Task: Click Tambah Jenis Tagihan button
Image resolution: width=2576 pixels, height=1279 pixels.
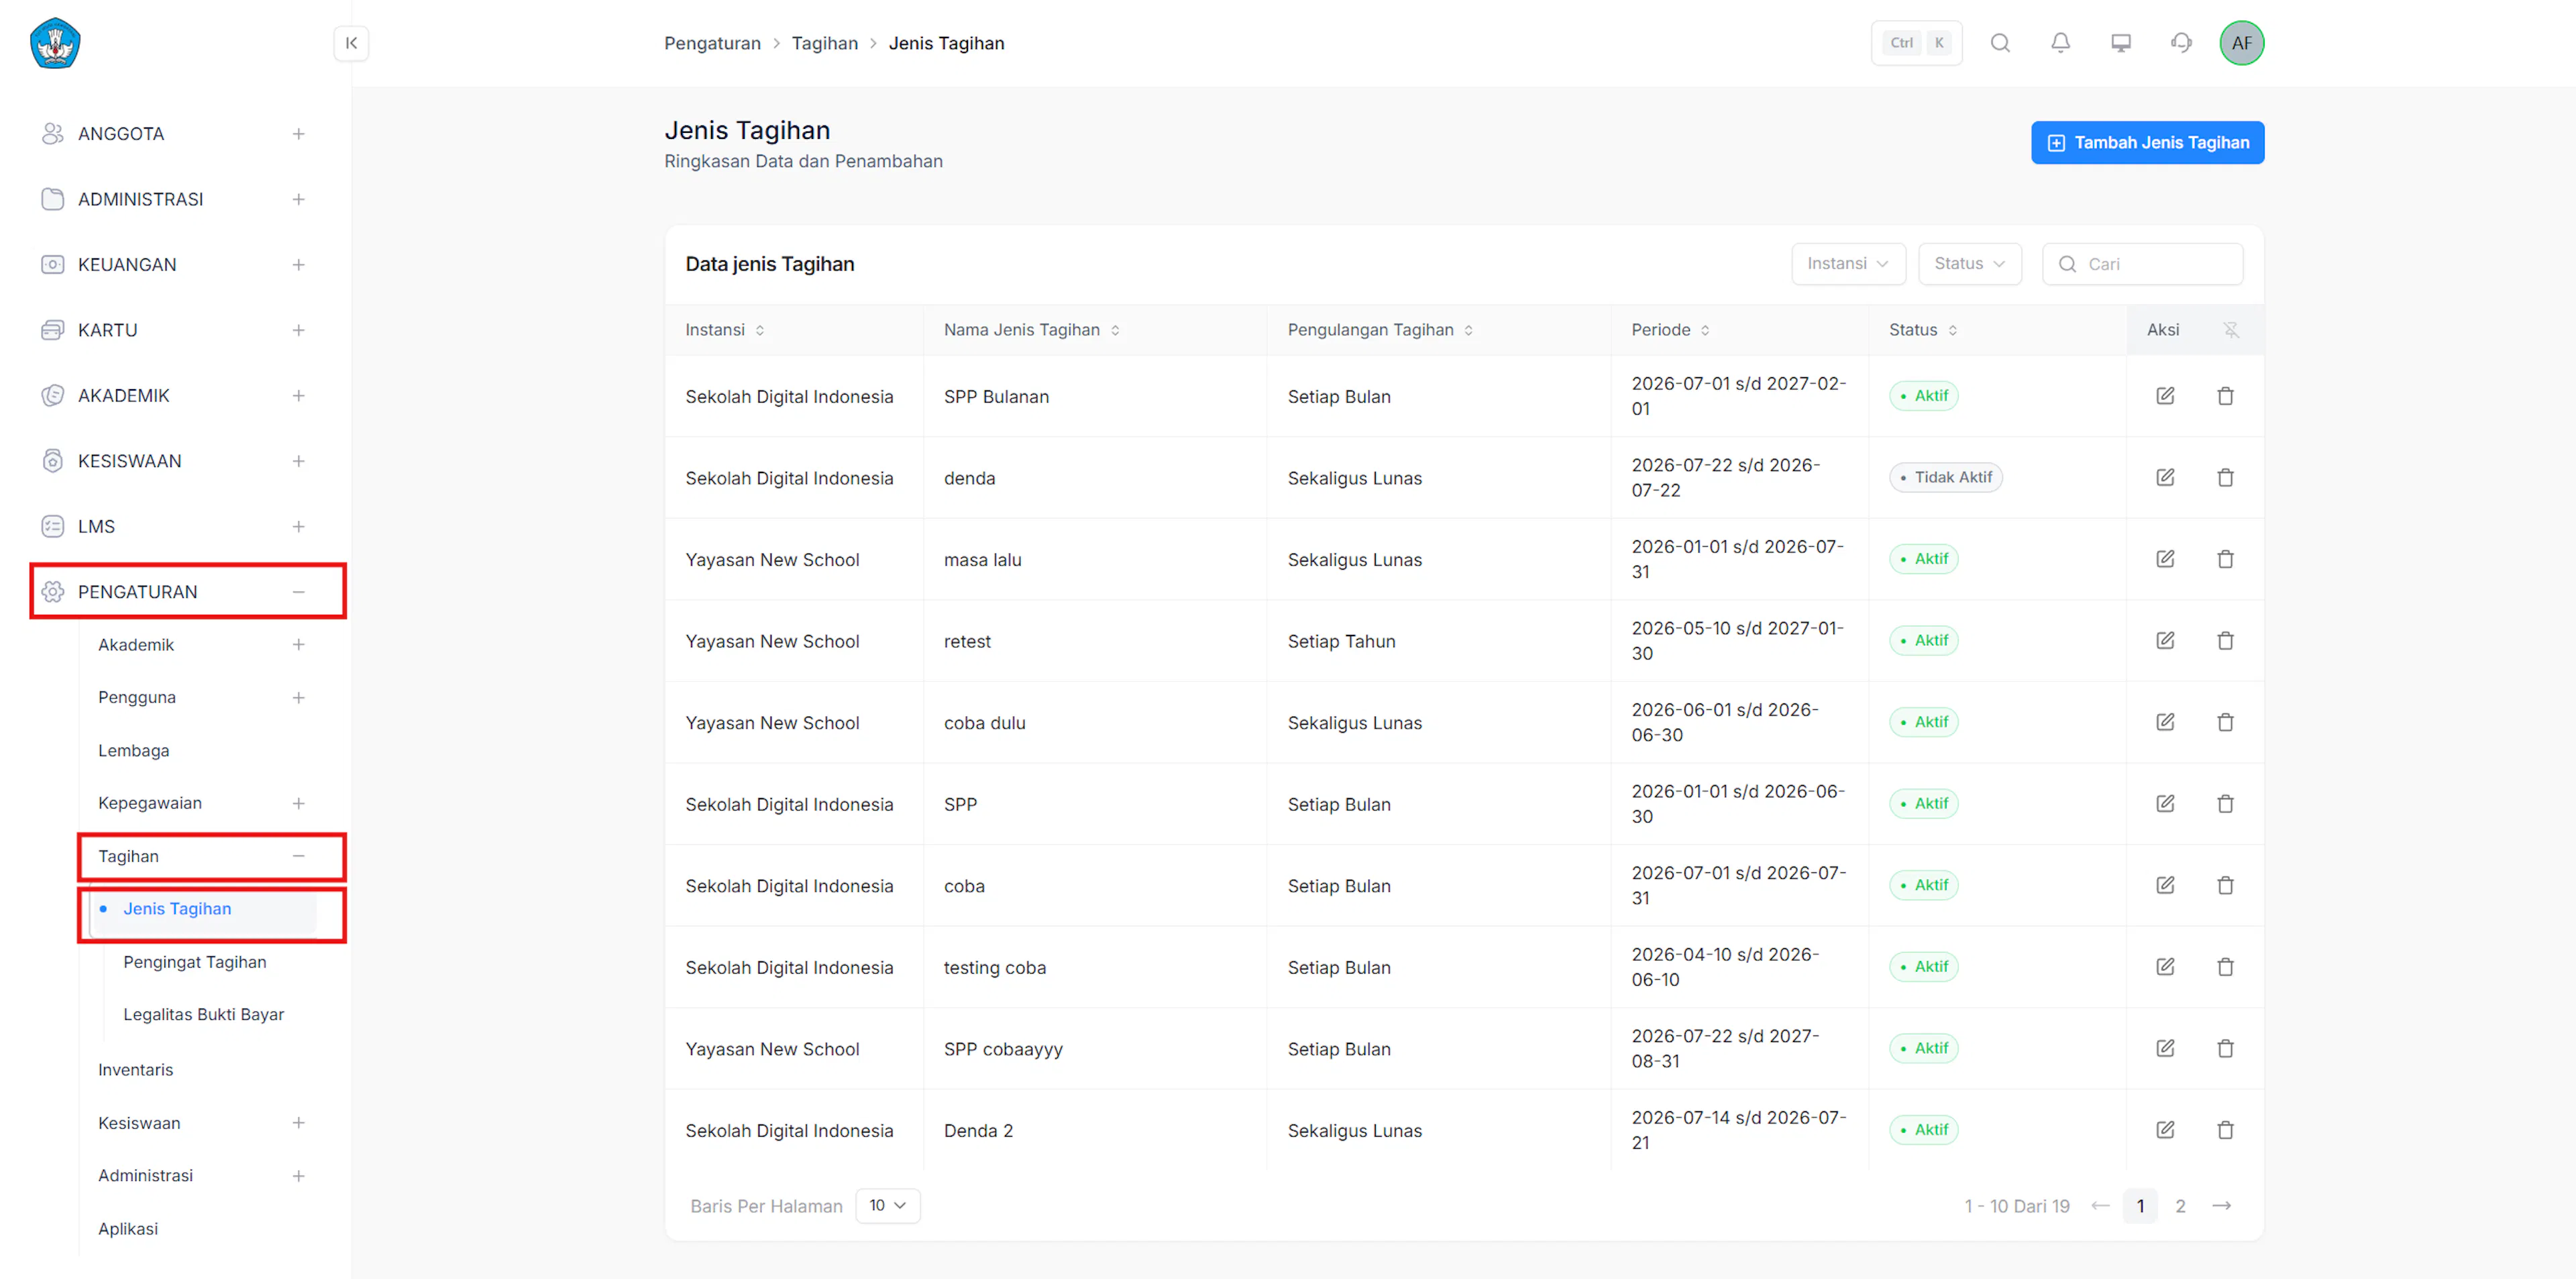Action: click(2147, 143)
